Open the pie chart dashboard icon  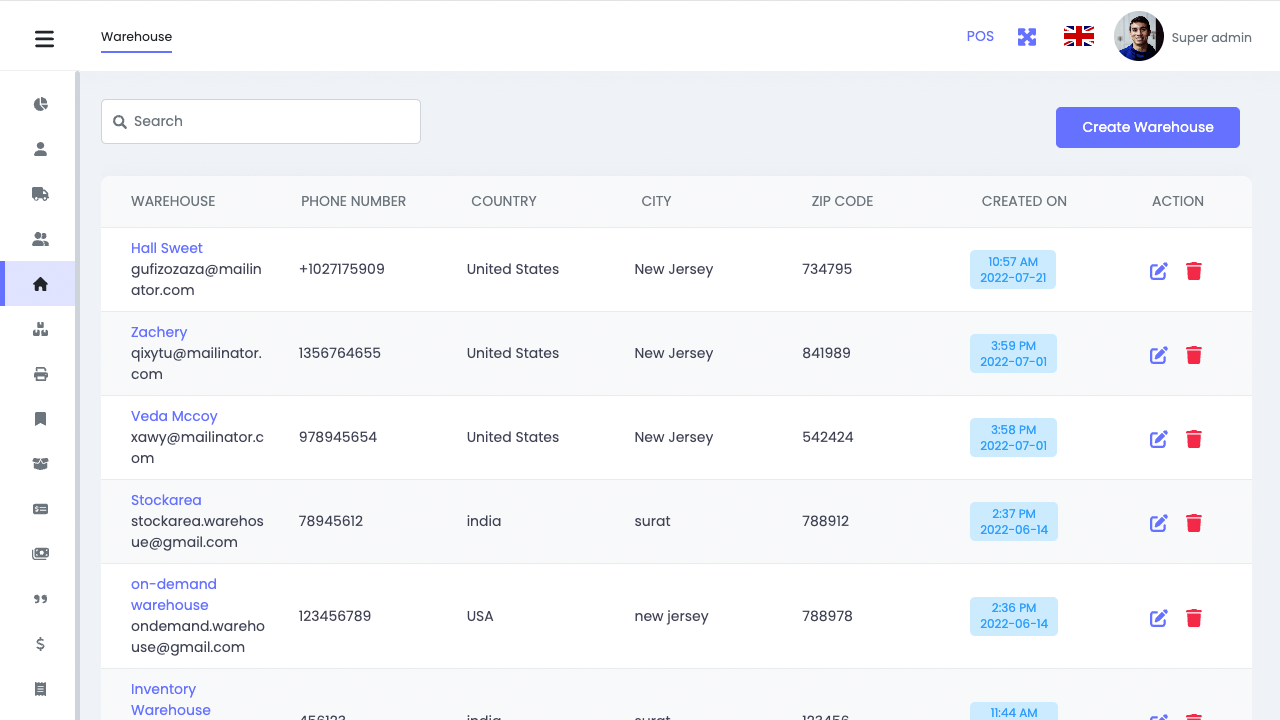[x=40, y=104]
